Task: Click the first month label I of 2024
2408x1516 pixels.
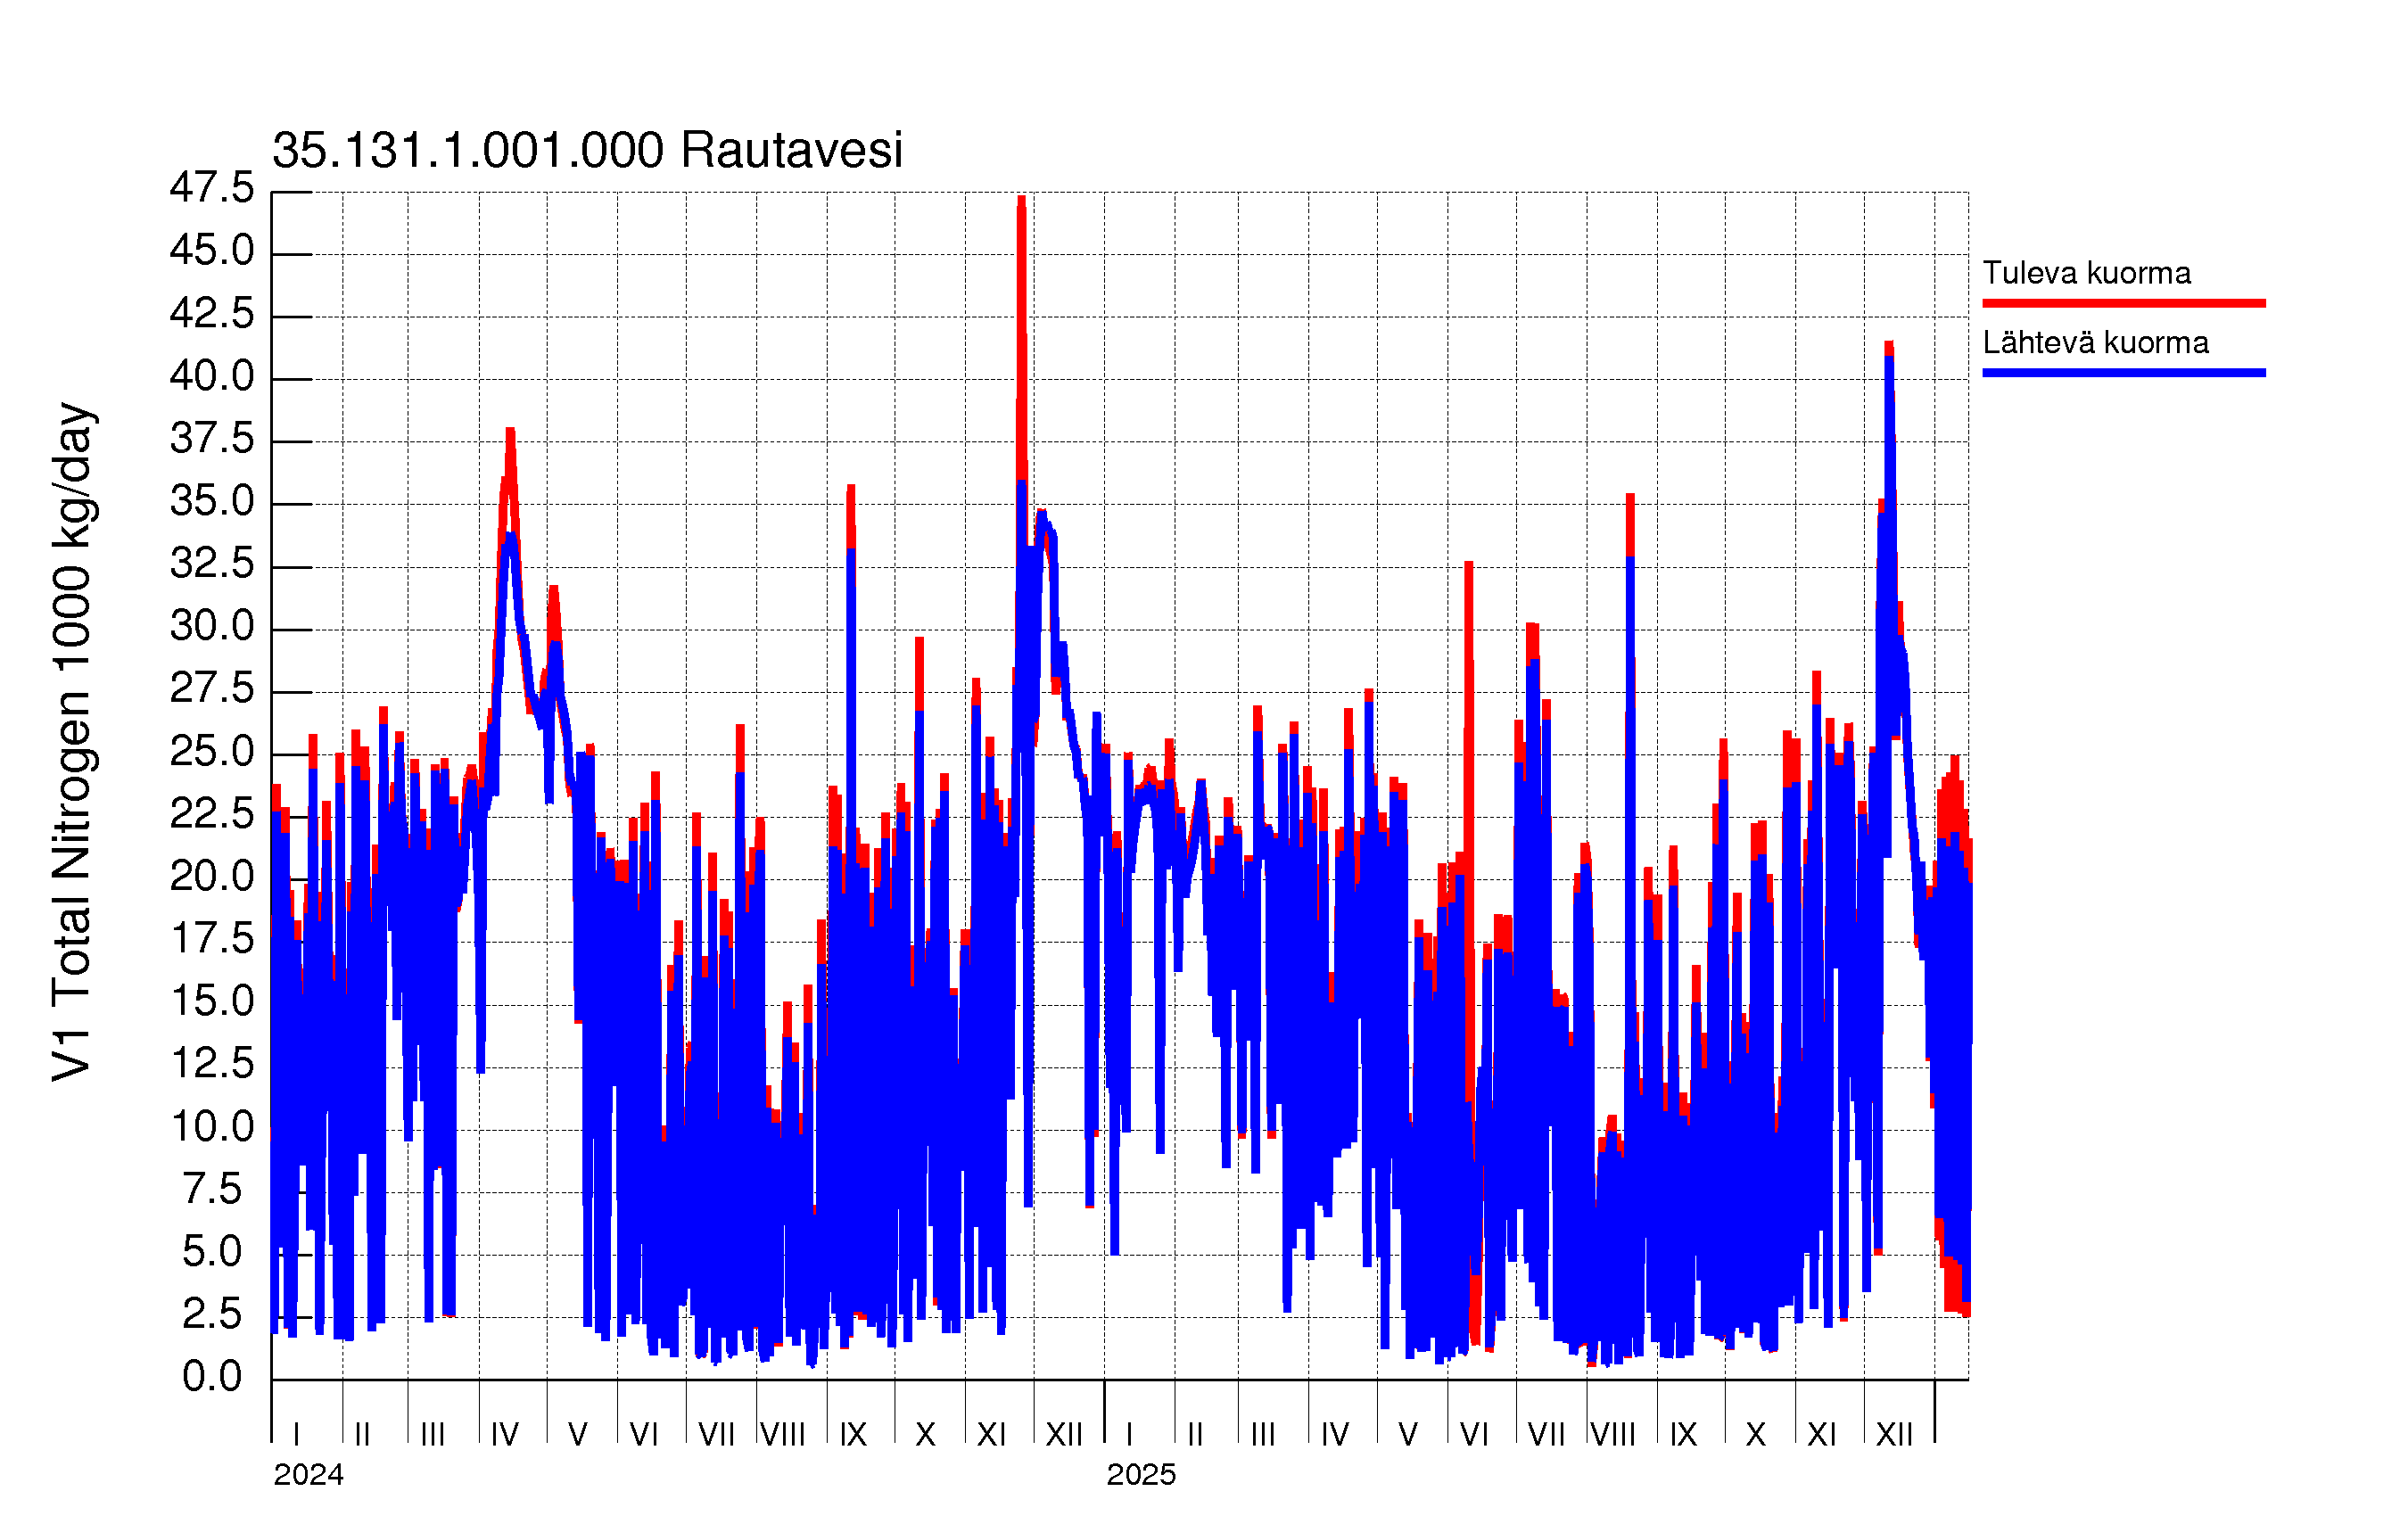Action: pos(296,1435)
